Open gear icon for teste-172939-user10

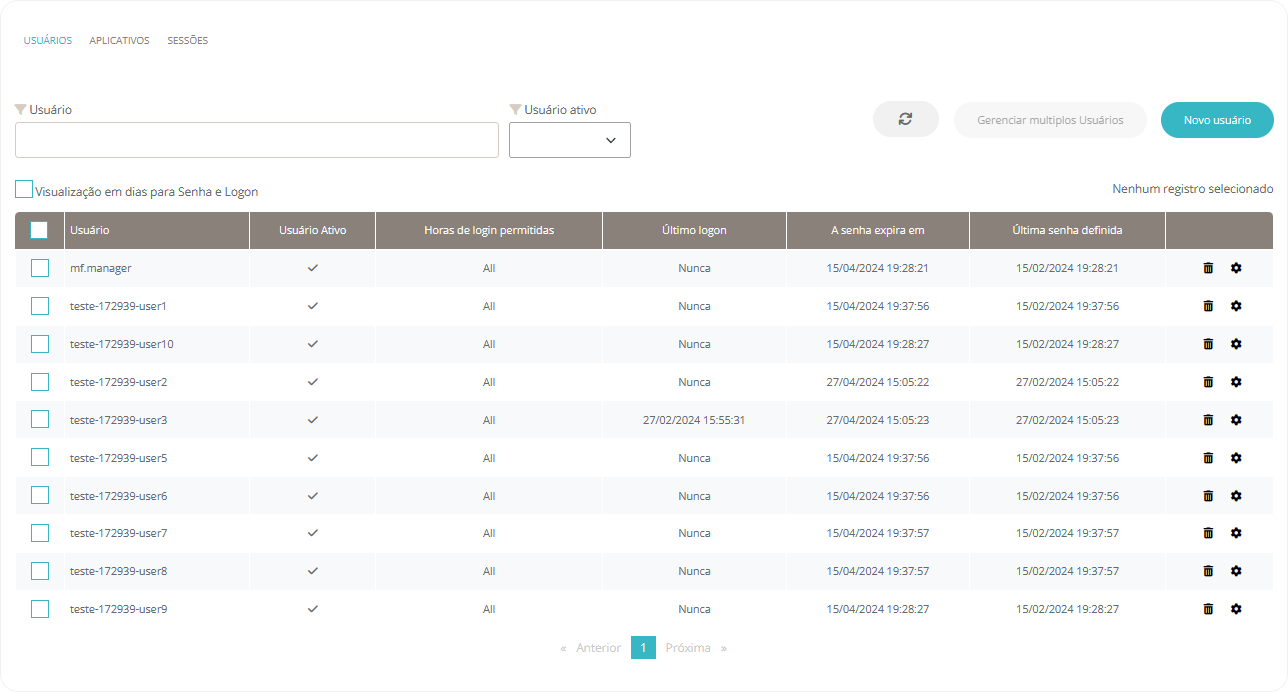[1236, 344]
